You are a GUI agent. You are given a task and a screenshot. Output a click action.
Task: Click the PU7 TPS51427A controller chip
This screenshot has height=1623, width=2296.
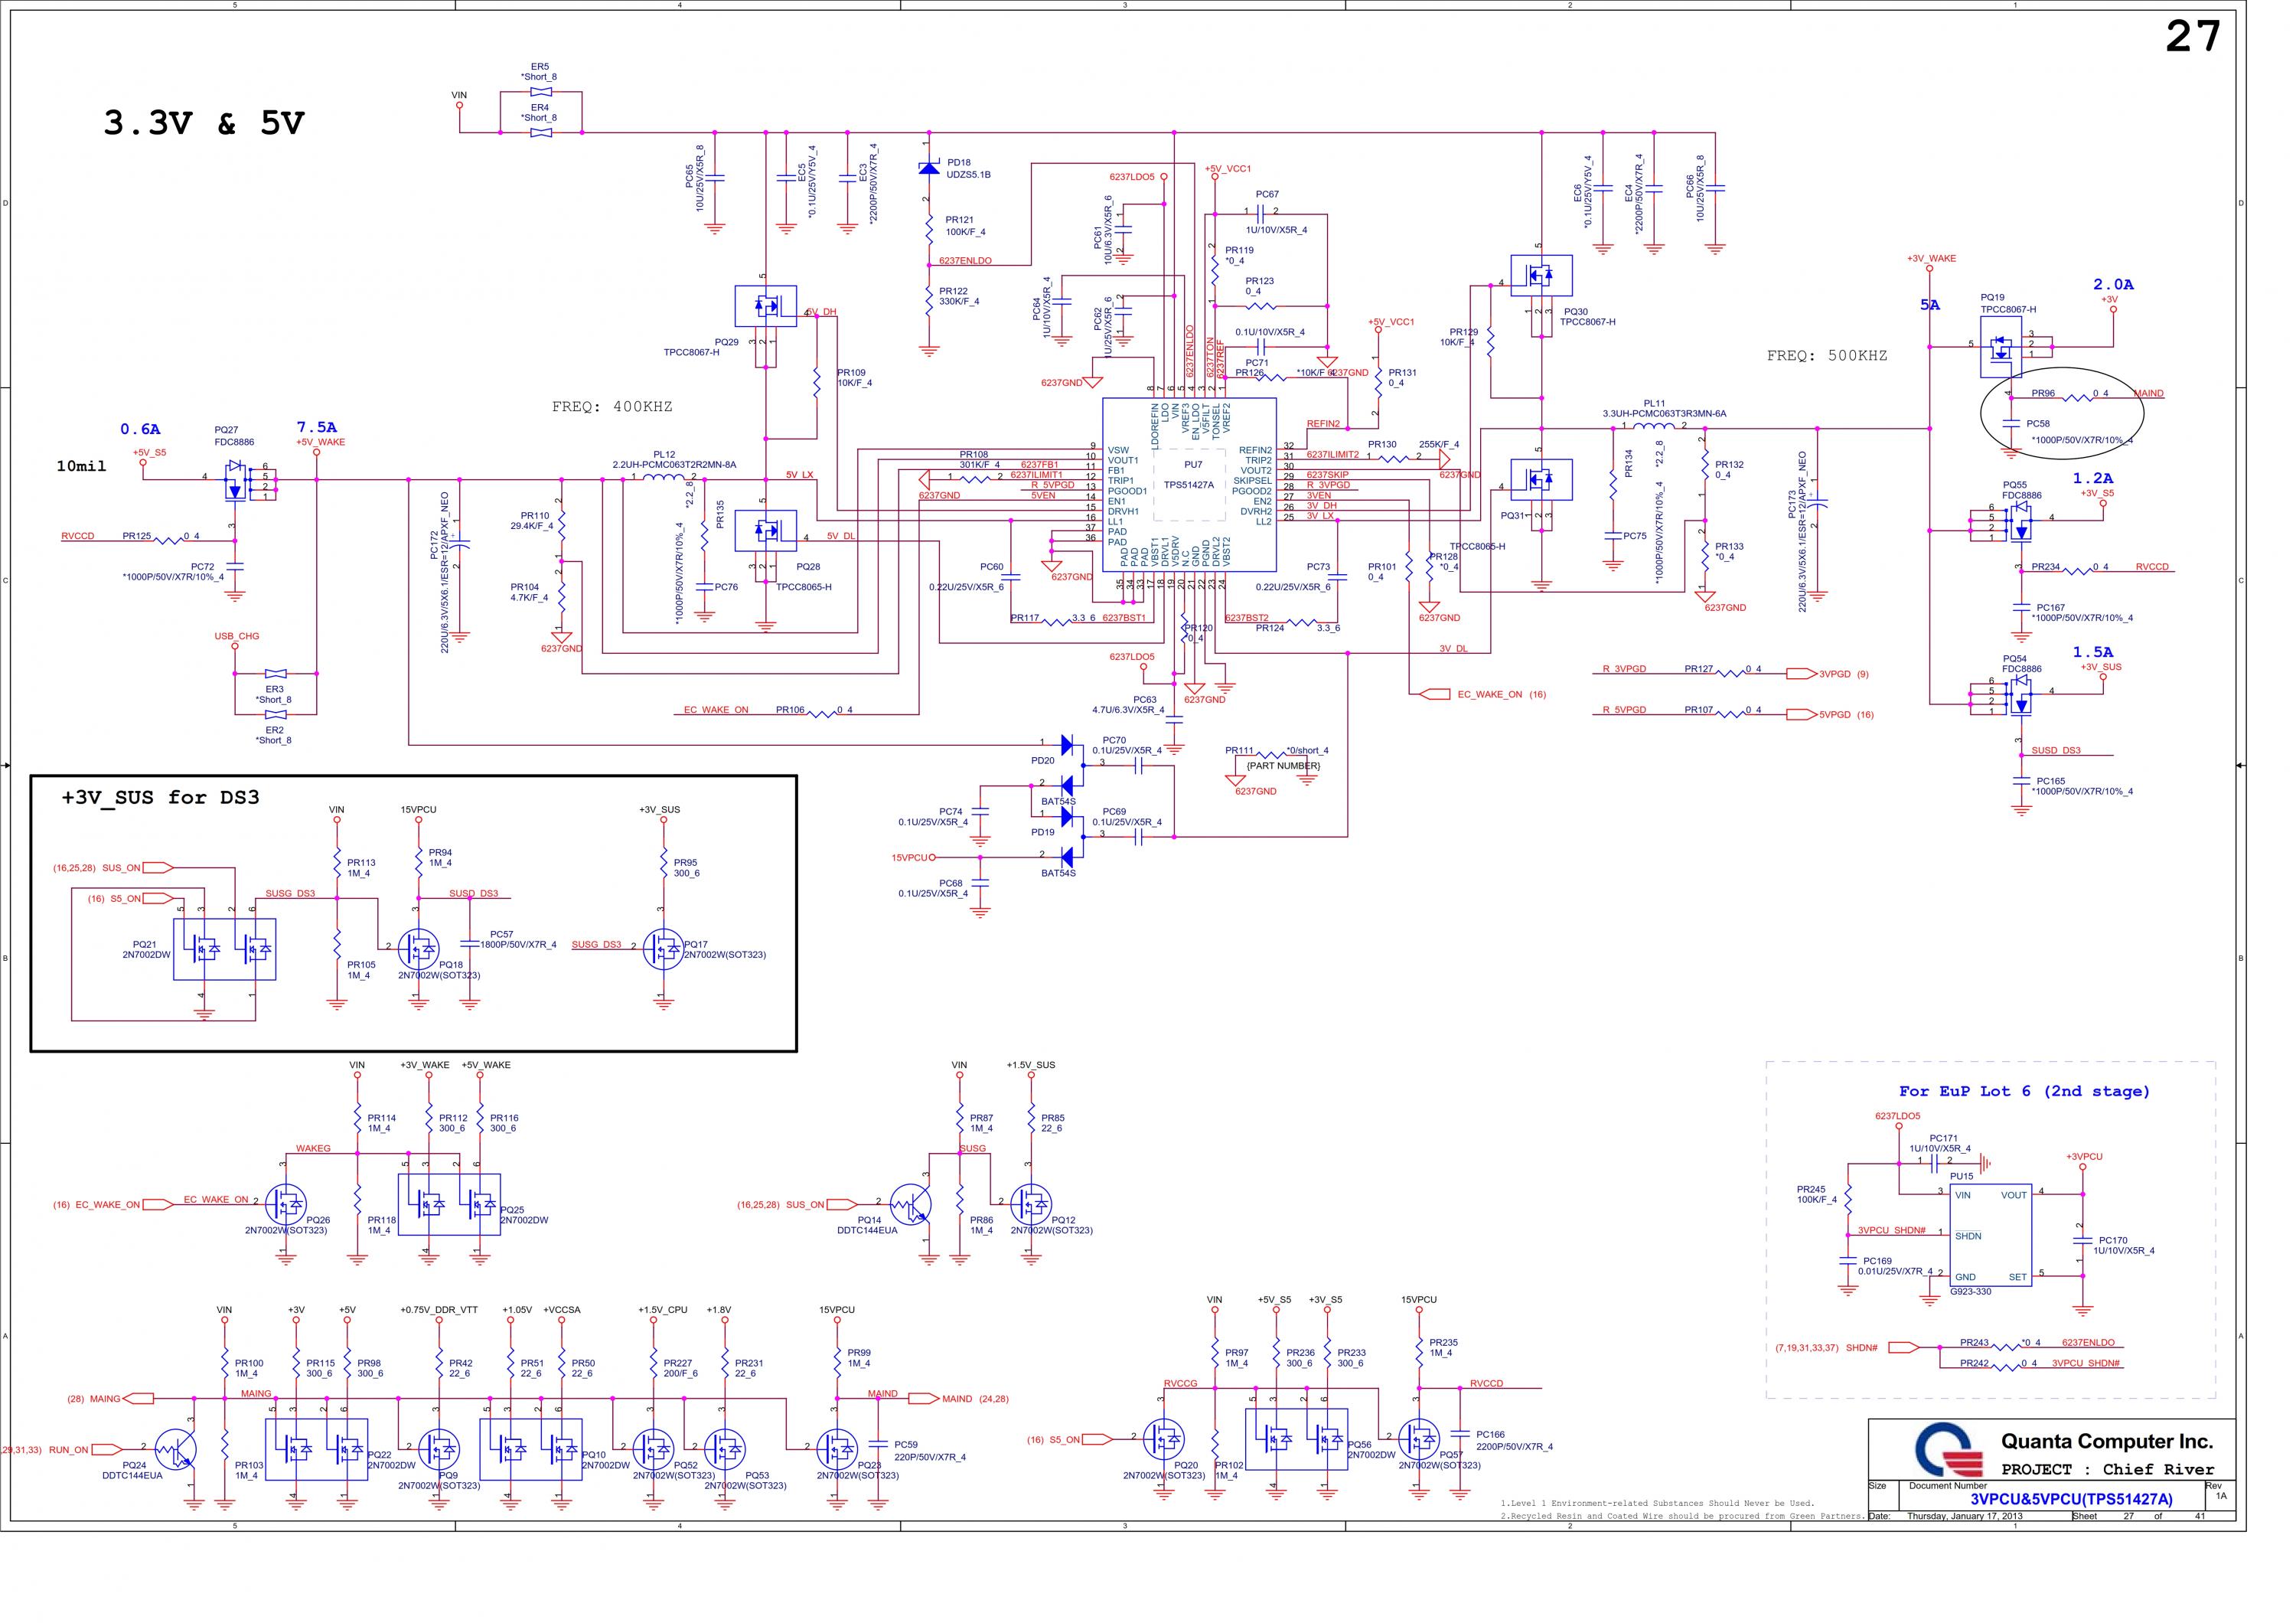tap(1189, 484)
